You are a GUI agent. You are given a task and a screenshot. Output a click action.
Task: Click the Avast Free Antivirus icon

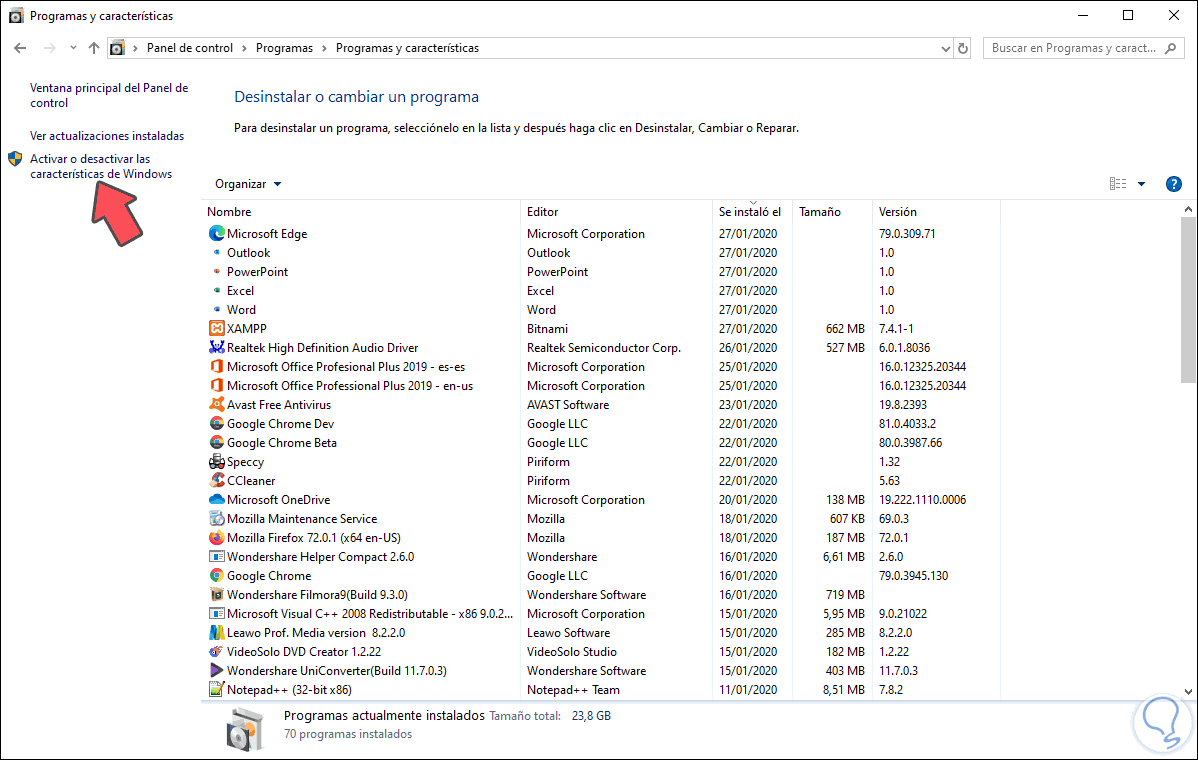(216, 405)
